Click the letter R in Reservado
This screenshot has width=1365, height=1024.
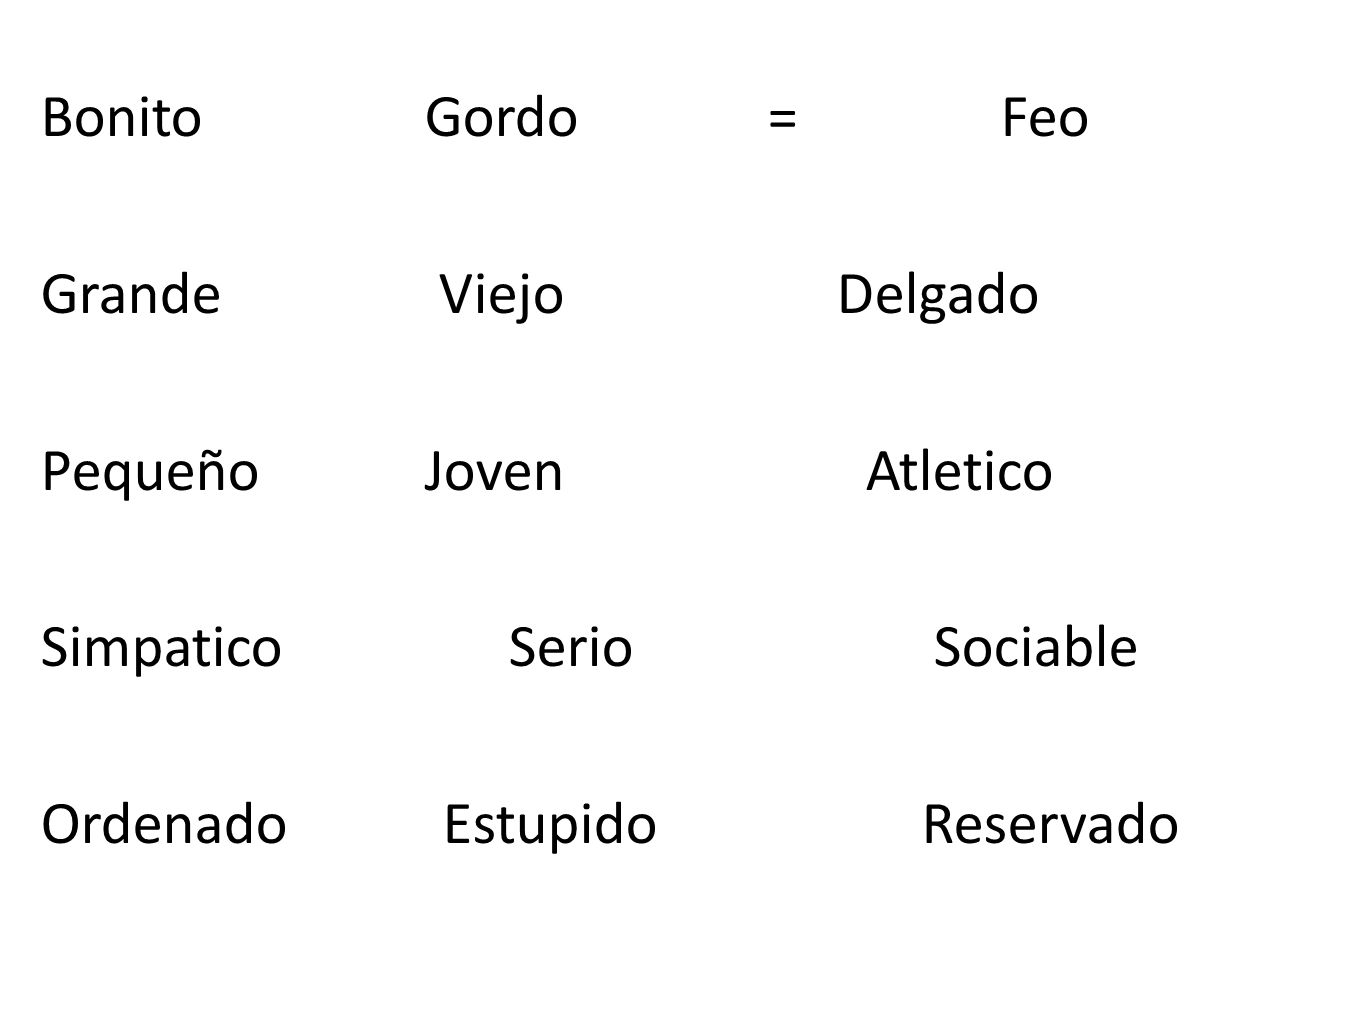[937, 826]
